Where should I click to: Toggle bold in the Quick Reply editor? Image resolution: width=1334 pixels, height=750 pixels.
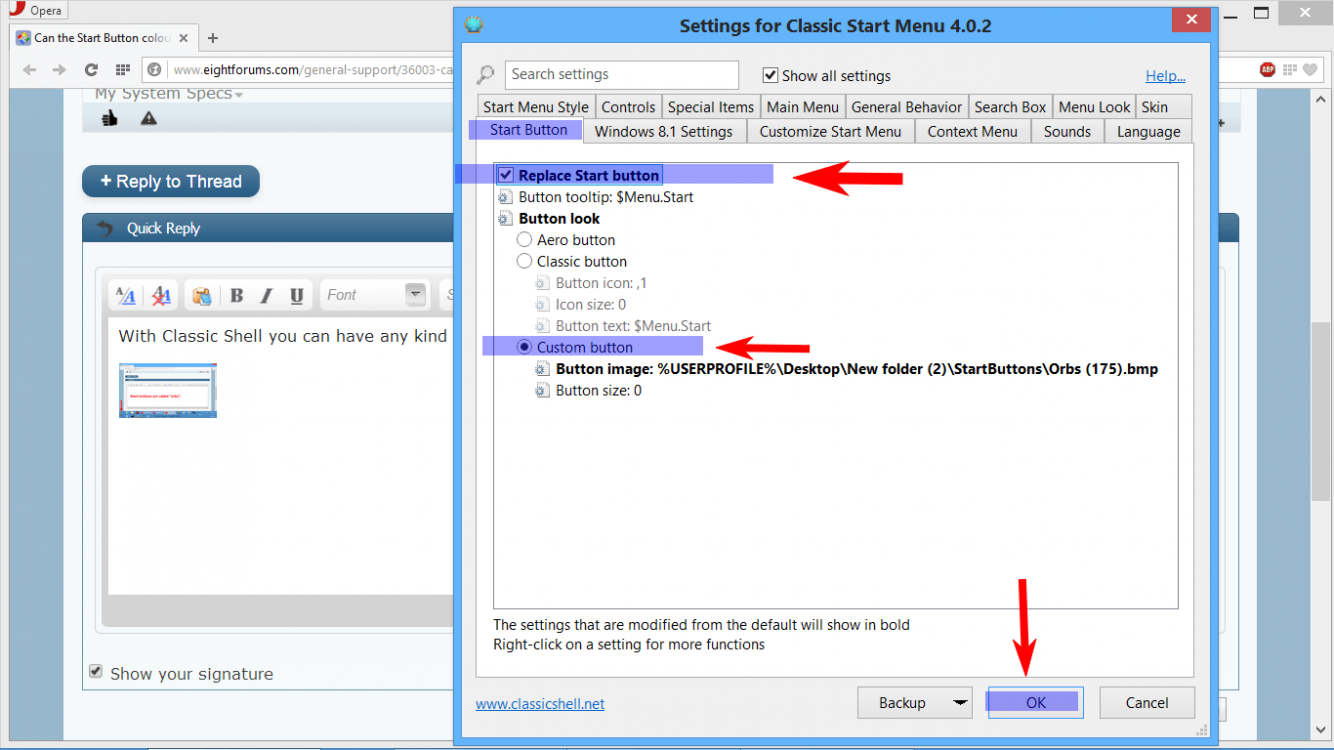[x=237, y=295]
